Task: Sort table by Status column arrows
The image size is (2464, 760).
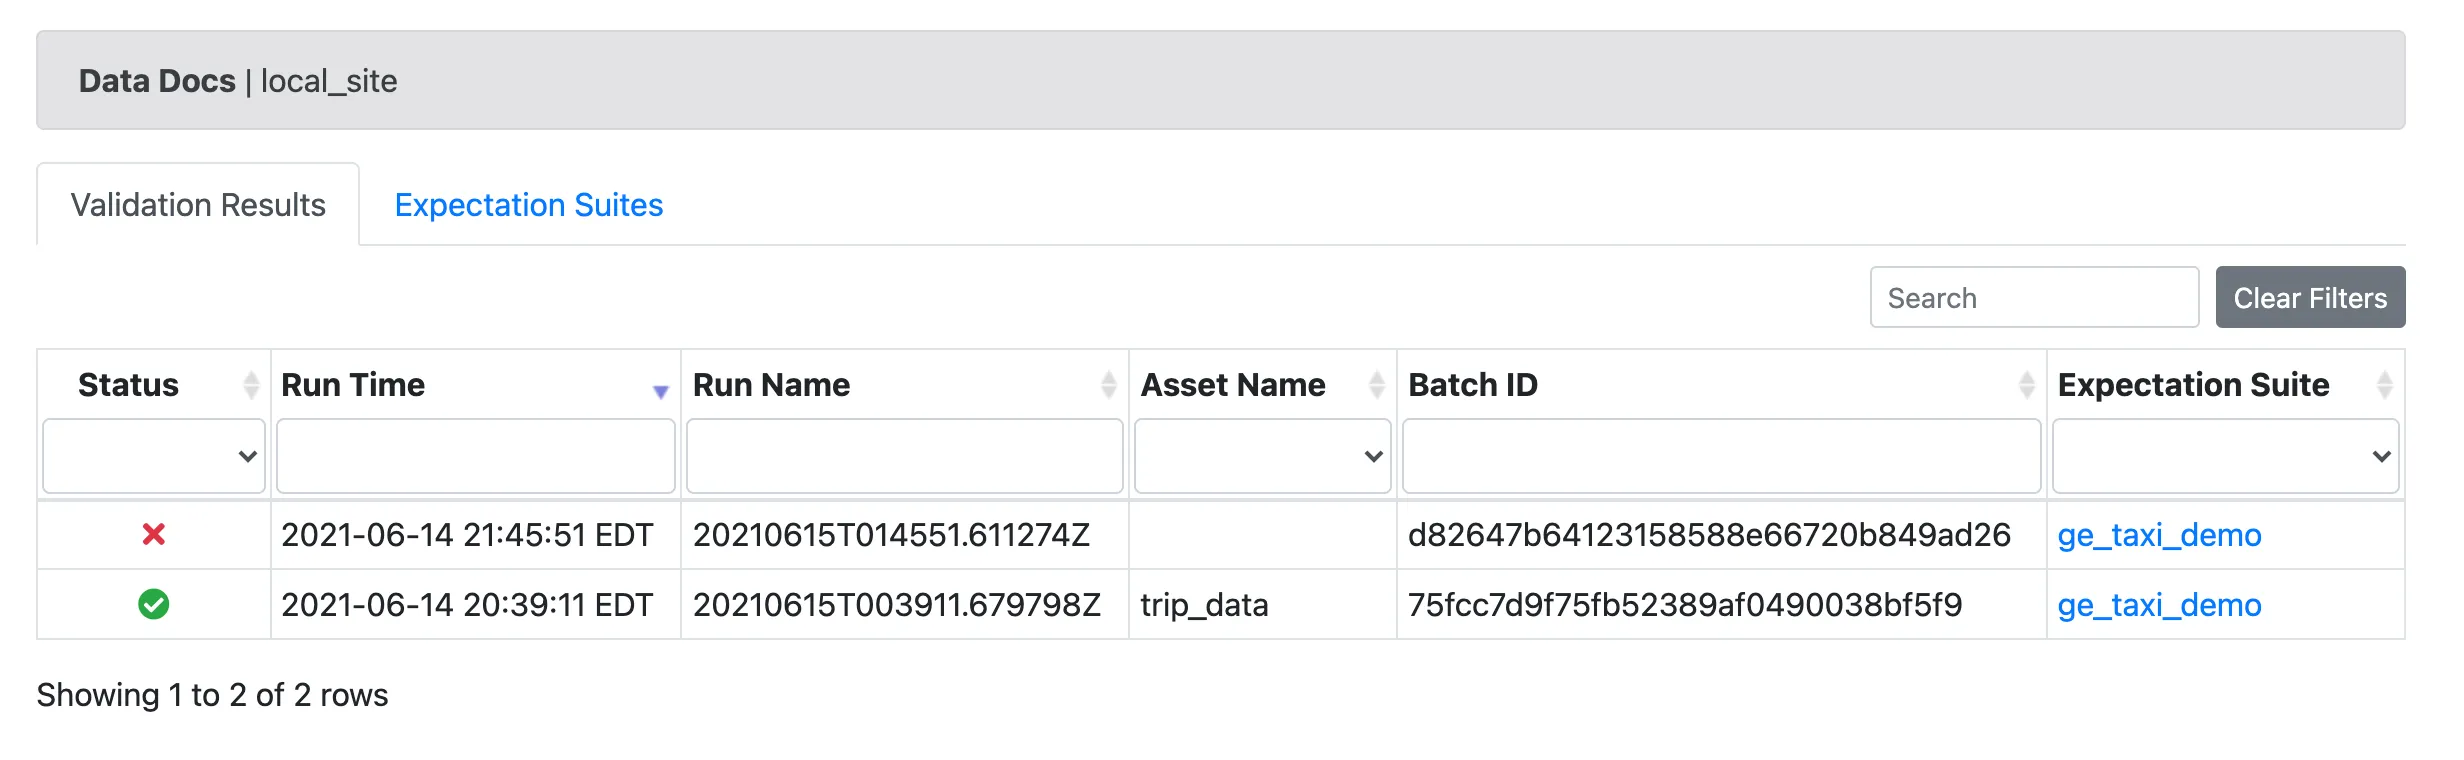Action: [x=251, y=385]
